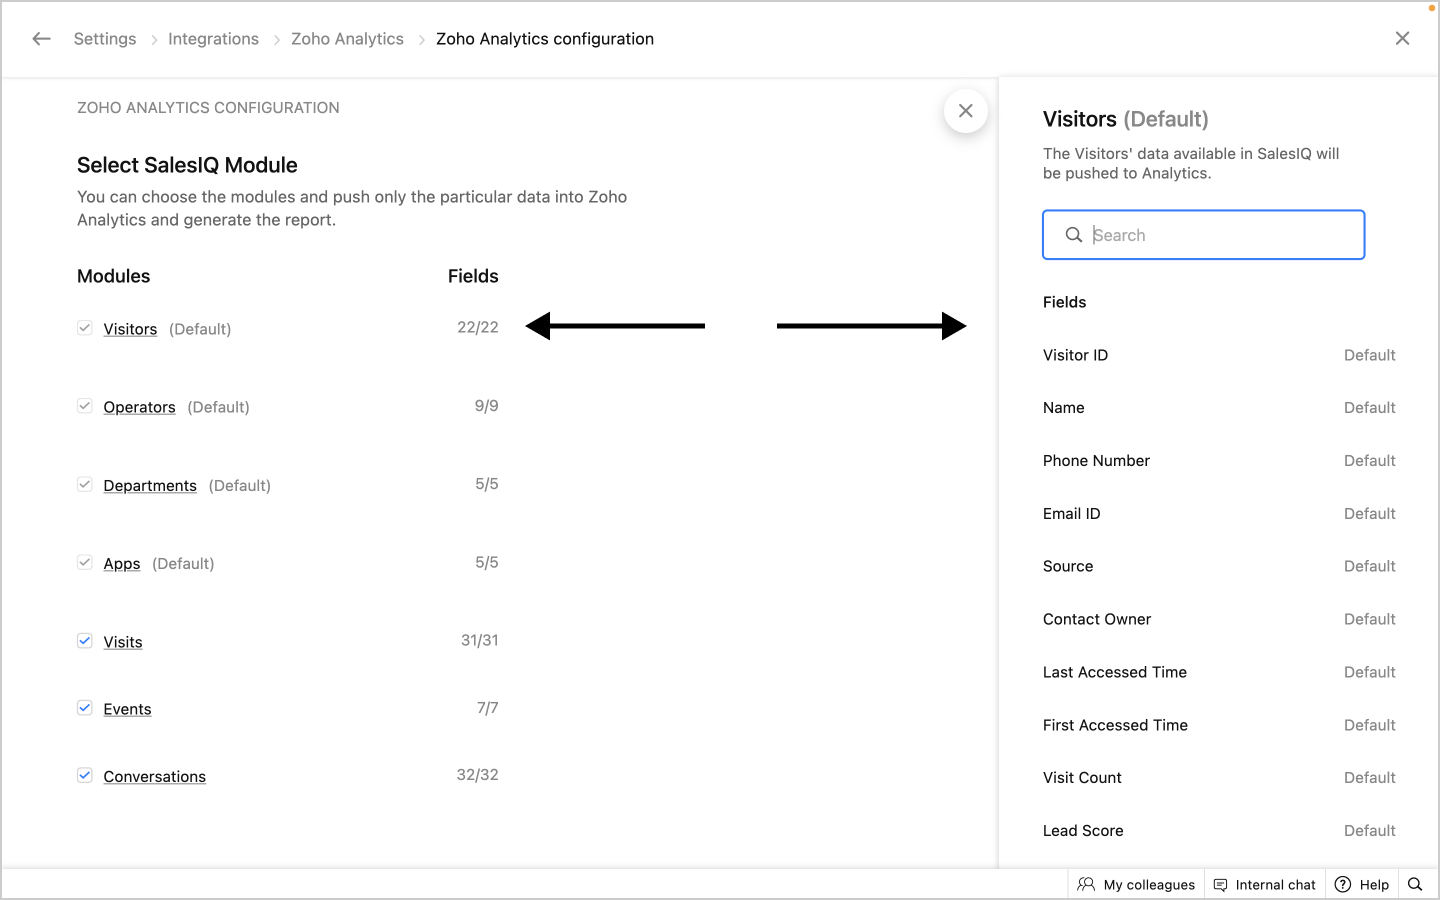
Task: Click the 31/31 fields count for Visits
Action: (x=479, y=640)
